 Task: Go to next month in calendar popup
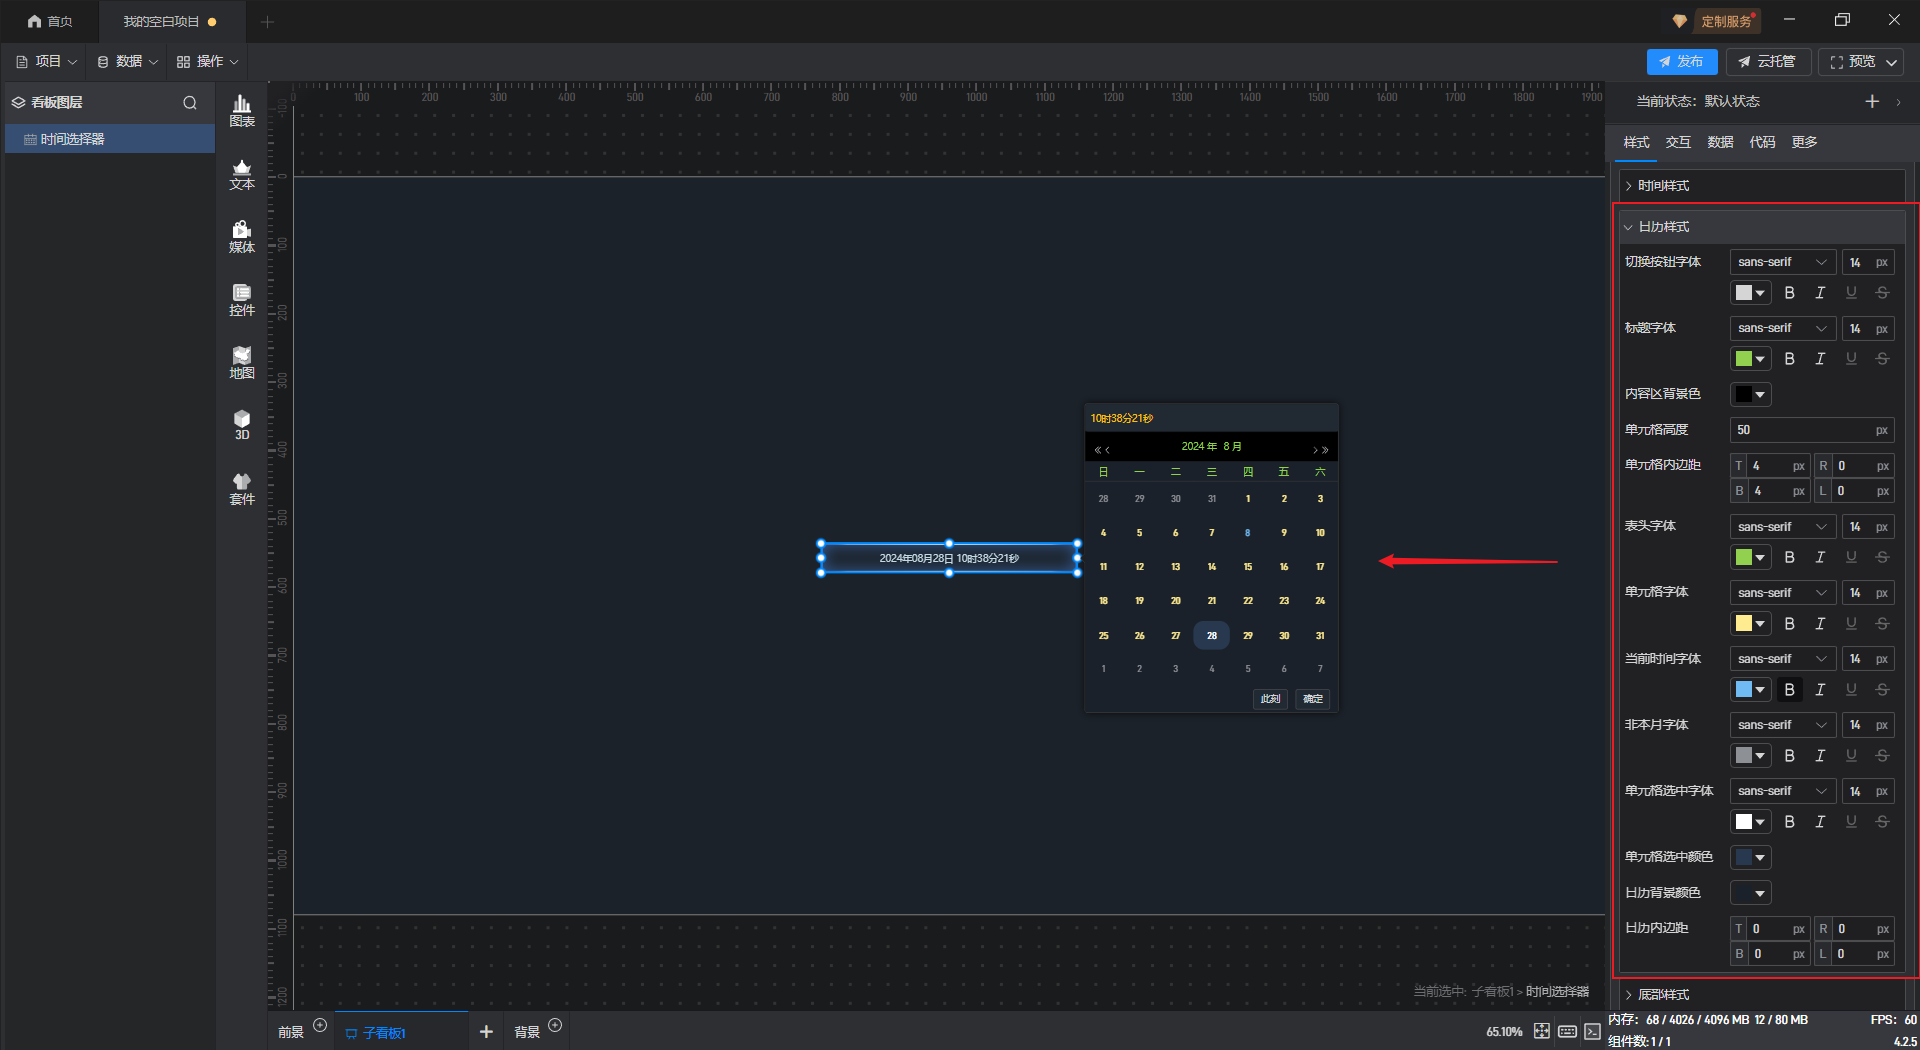click(x=1315, y=450)
